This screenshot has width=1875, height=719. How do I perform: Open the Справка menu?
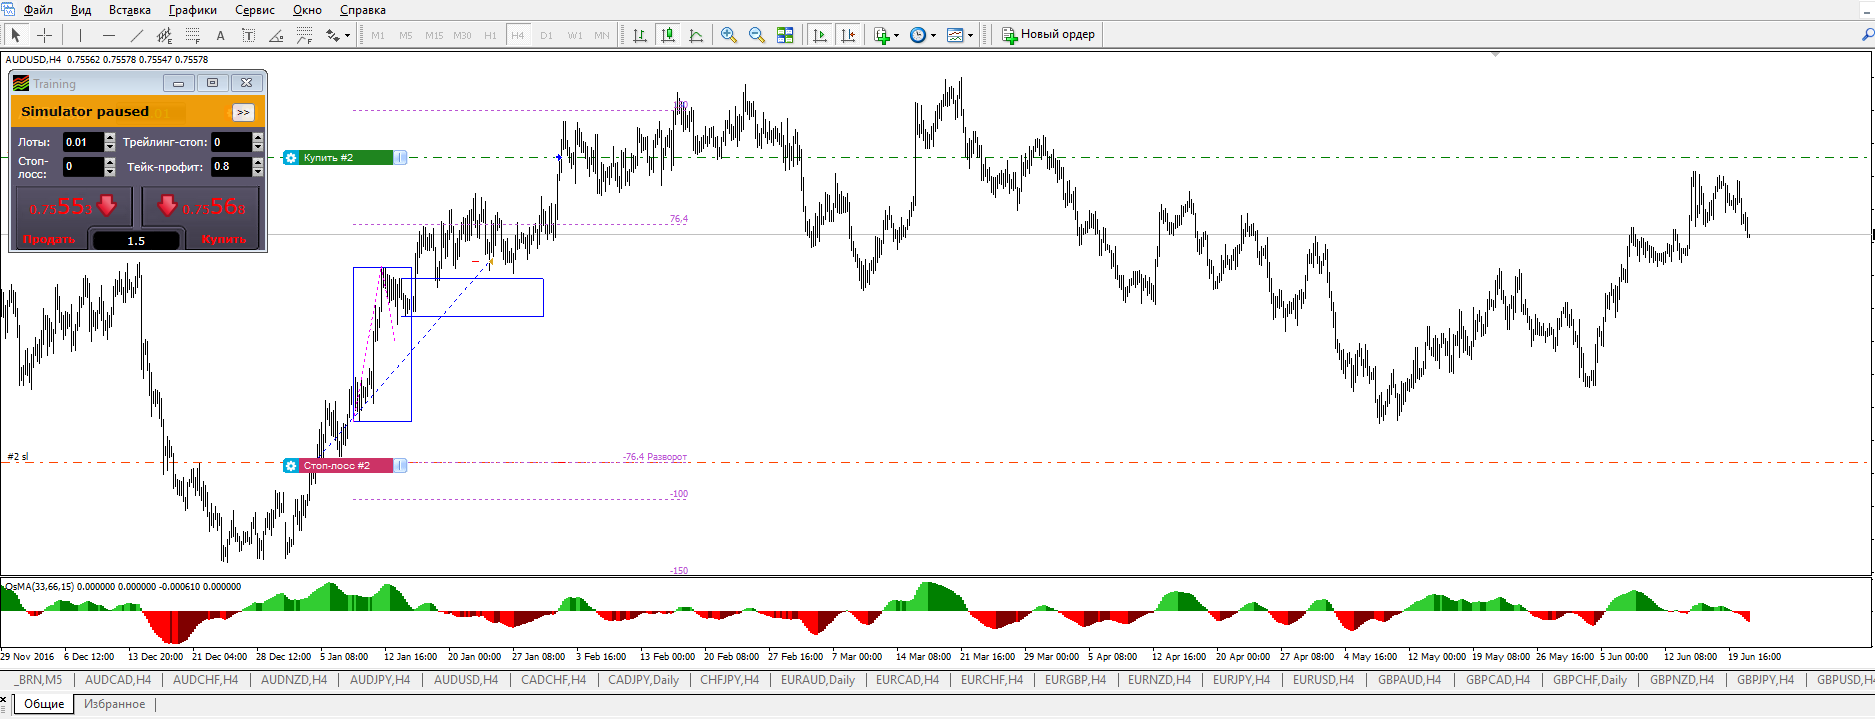[363, 10]
